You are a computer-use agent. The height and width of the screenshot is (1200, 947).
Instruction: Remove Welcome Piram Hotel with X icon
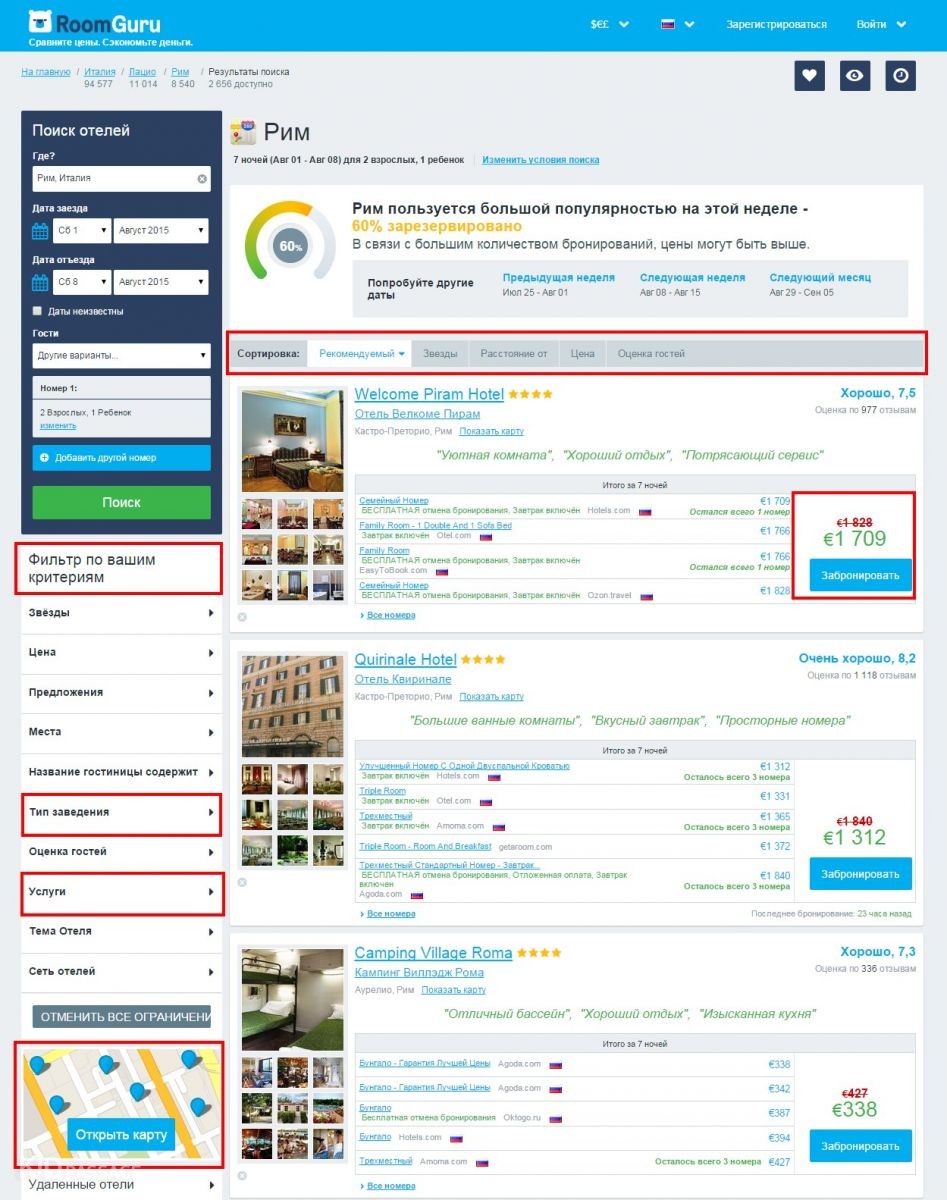pyautogui.click(x=242, y=617)
